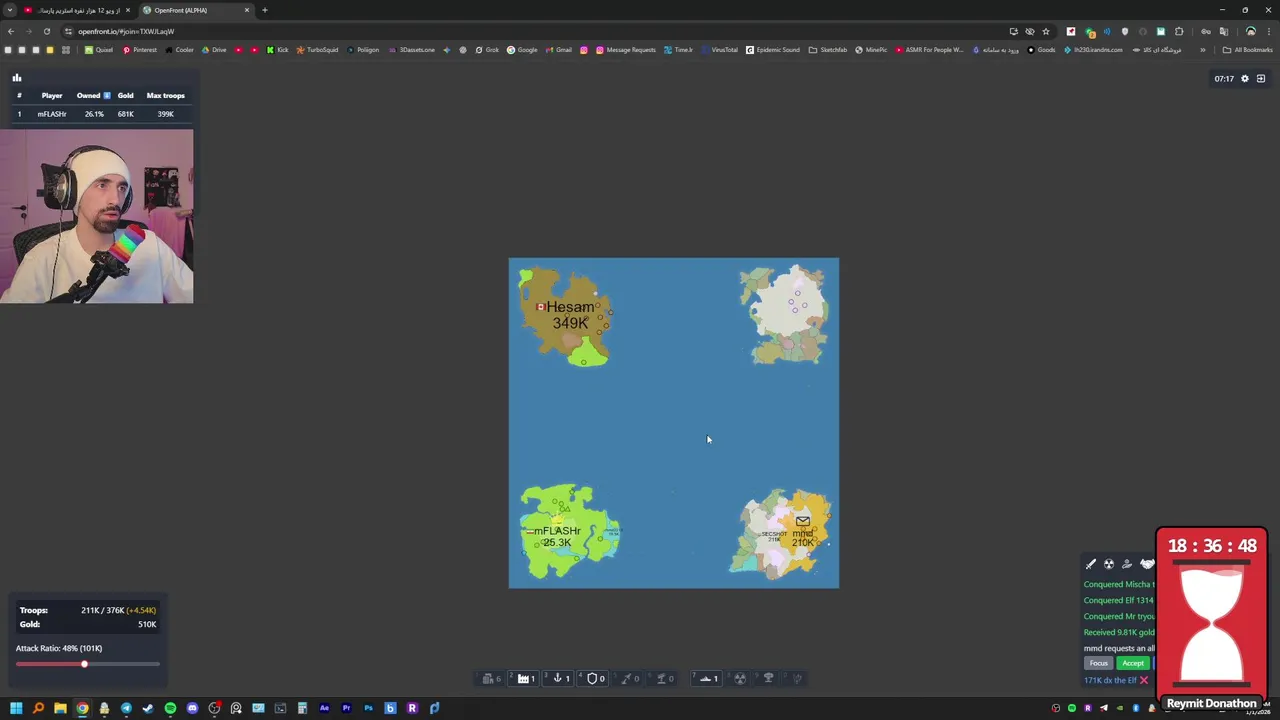This screenshot has height=720, width=1280.
Task: Click the exit game icon near timer
Action: click(x=1261, y=78)
